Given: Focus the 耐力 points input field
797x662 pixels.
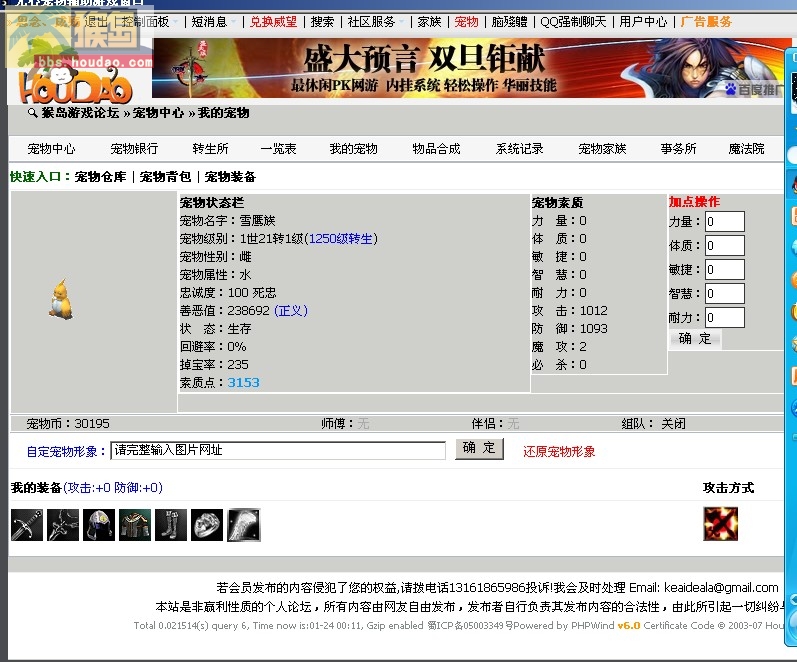Looking at the screenshot, I should pos(725,317).
